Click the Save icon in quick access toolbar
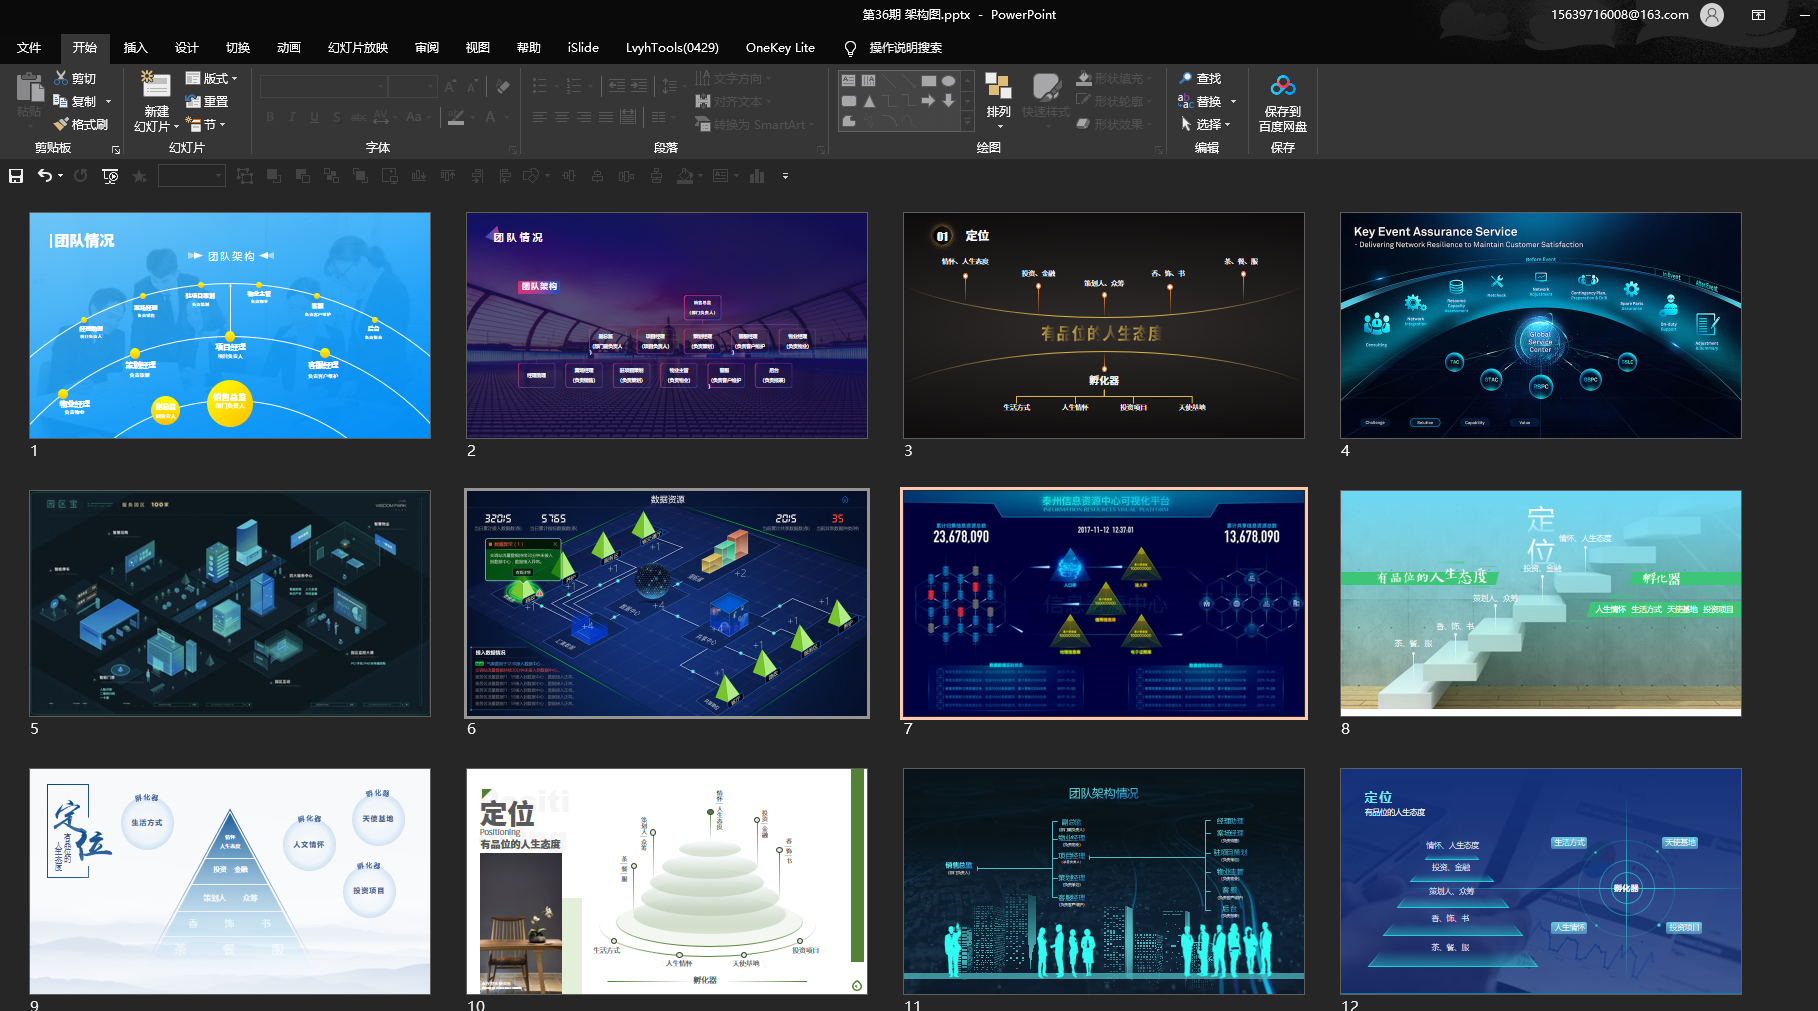 point(16,176)
